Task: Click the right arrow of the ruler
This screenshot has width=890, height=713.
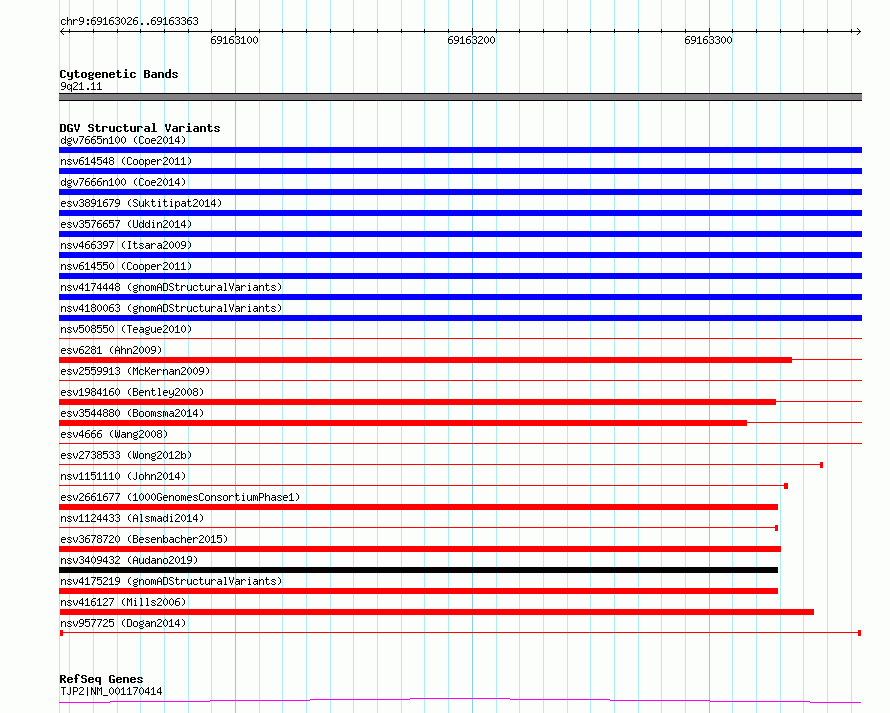Action: [858, 31]
